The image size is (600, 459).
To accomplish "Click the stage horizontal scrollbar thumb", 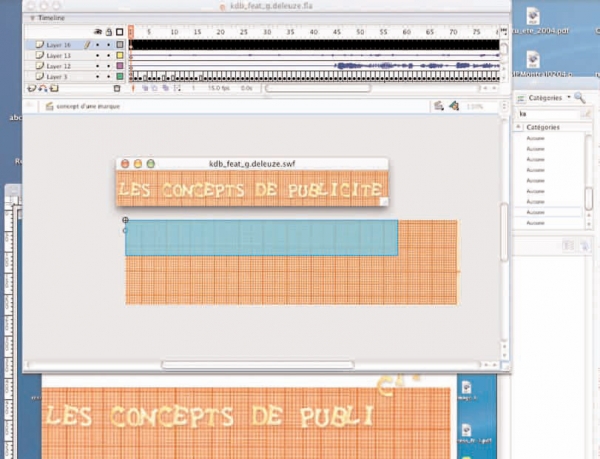I will coord(258,365).
